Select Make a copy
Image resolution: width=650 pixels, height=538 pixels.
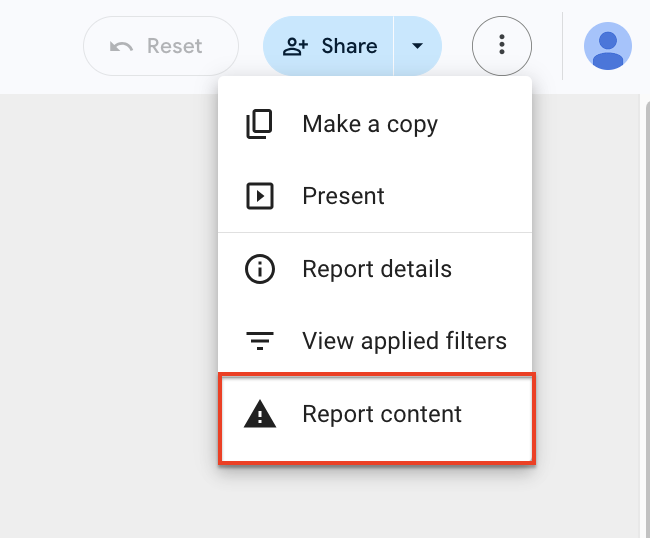click(375, 124)
